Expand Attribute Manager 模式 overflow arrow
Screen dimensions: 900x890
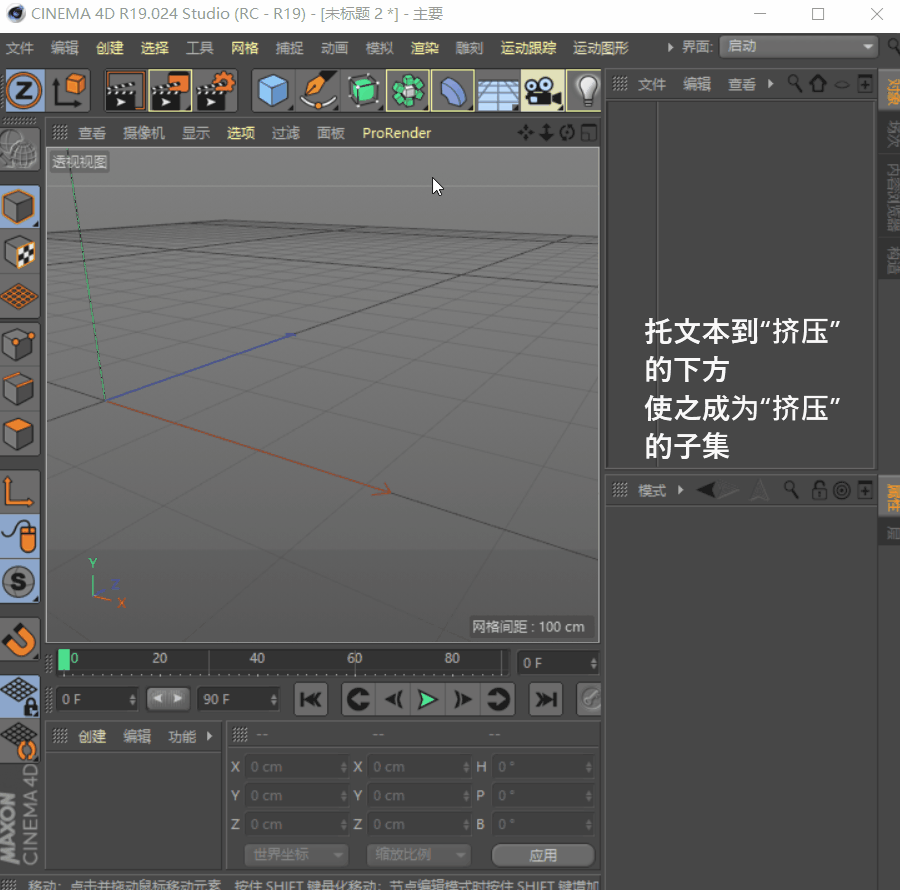(x=681, y=490)
